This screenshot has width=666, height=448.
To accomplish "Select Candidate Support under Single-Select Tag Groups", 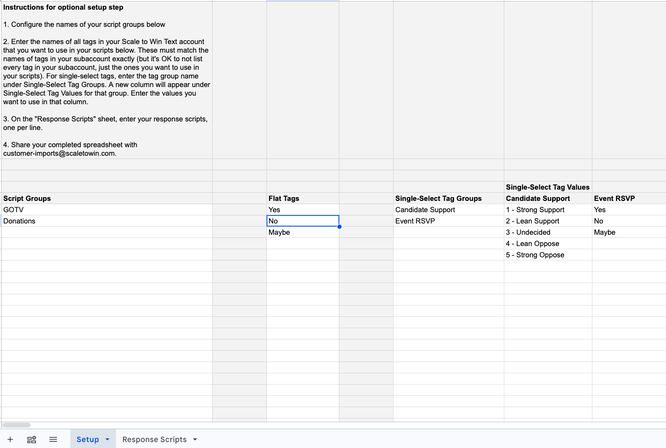I will pyautogui.click(x=449, y=210).
